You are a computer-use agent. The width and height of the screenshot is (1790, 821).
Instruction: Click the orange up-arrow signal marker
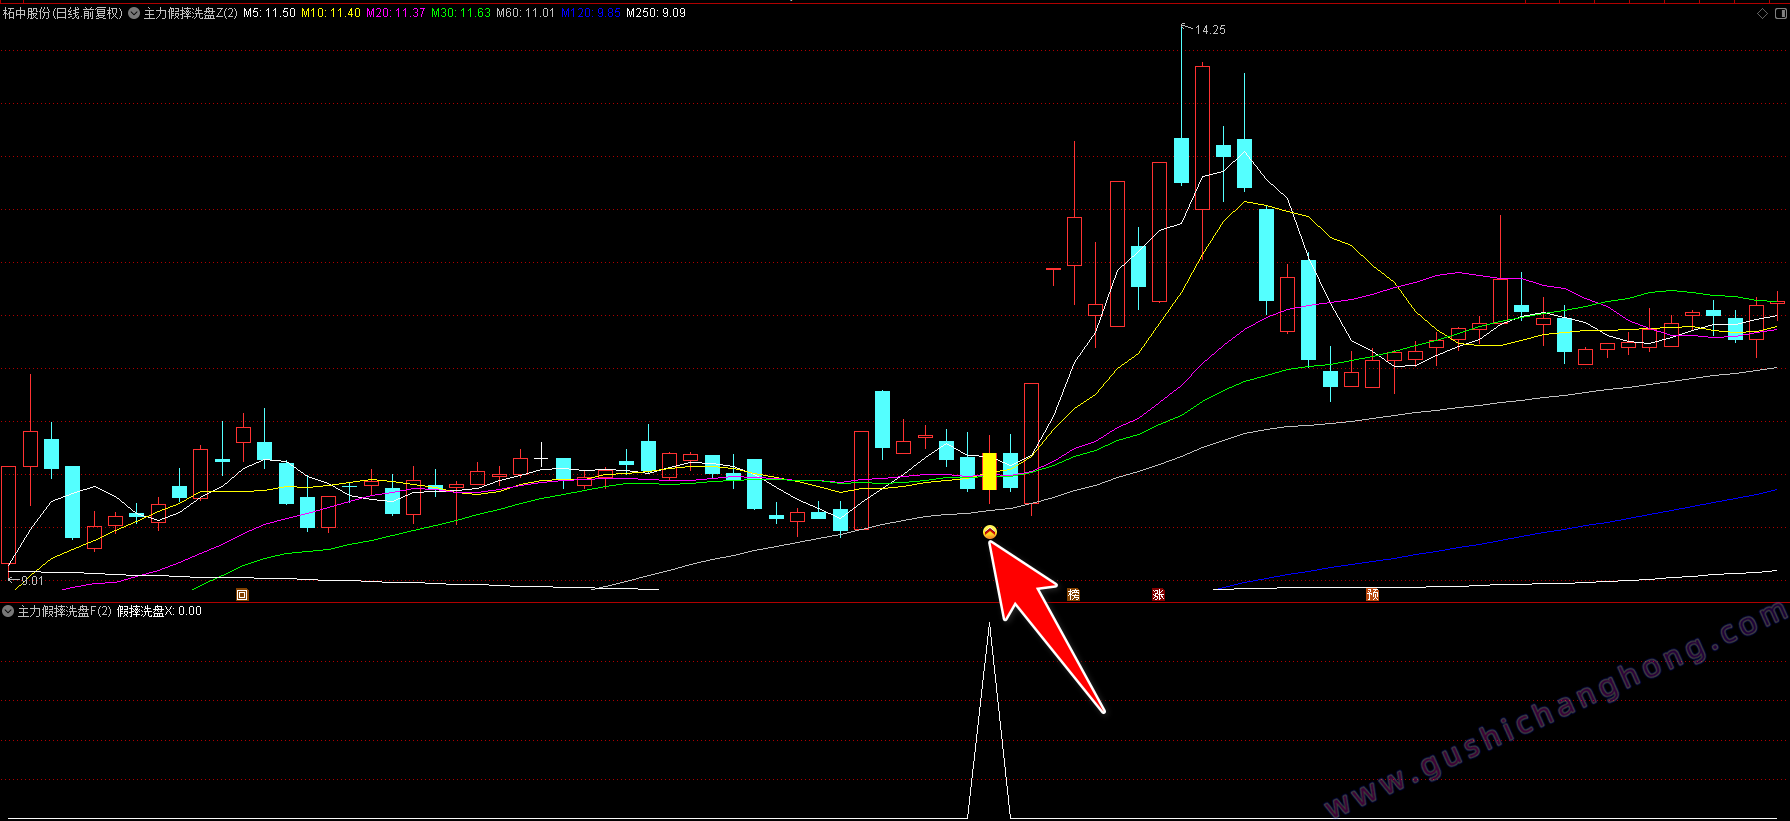[x=990, y=532]
